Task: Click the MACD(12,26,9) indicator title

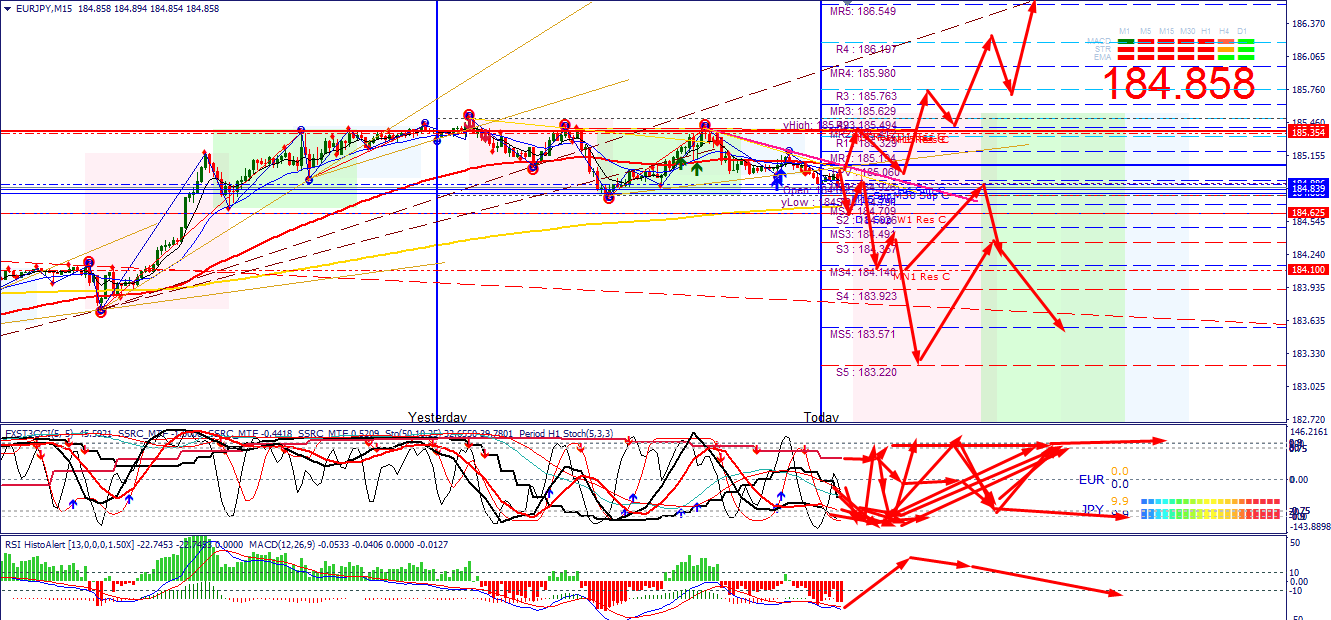Action: 346,544
